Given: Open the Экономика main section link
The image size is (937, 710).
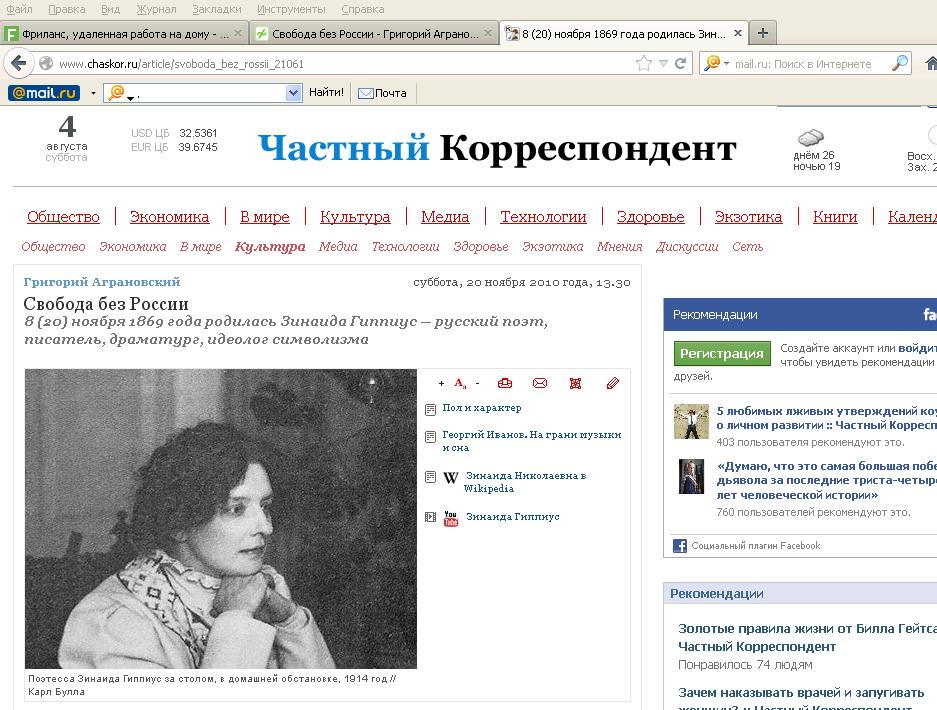Looking at the screenshot, I should pyautogui.click(x=170, y=217).
